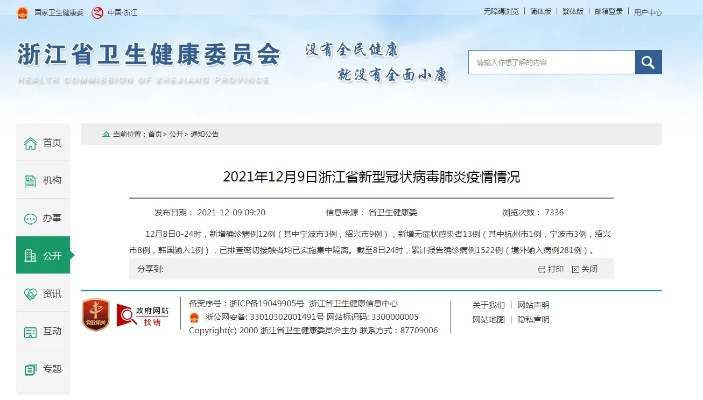703x400 pixels.
Task: Open the 网站地图 footer link
Action: coord(488,319)
